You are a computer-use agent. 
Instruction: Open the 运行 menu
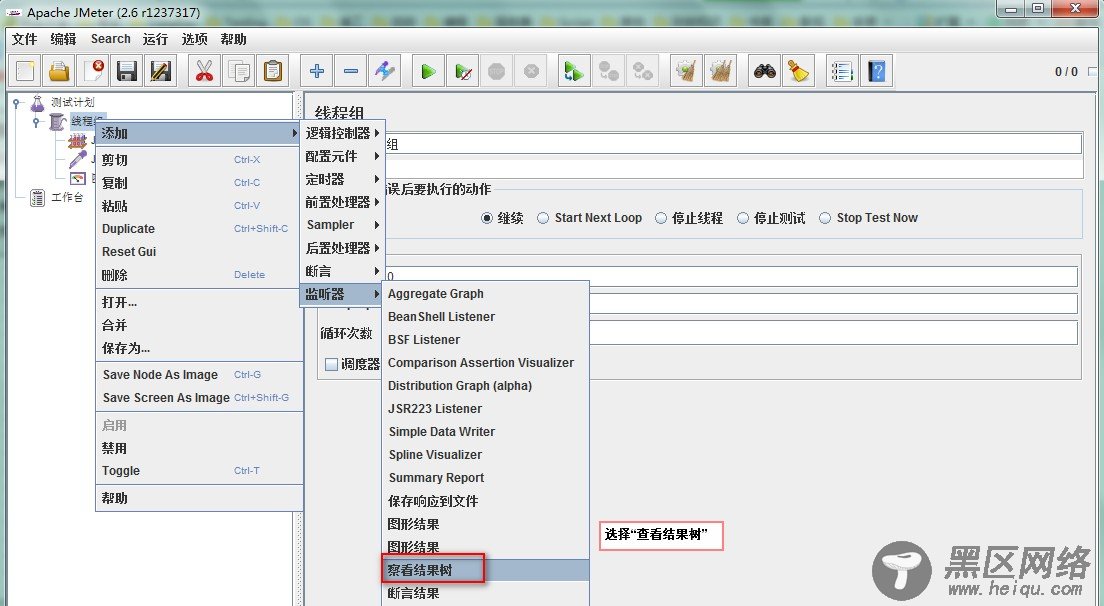pos(155,39)
